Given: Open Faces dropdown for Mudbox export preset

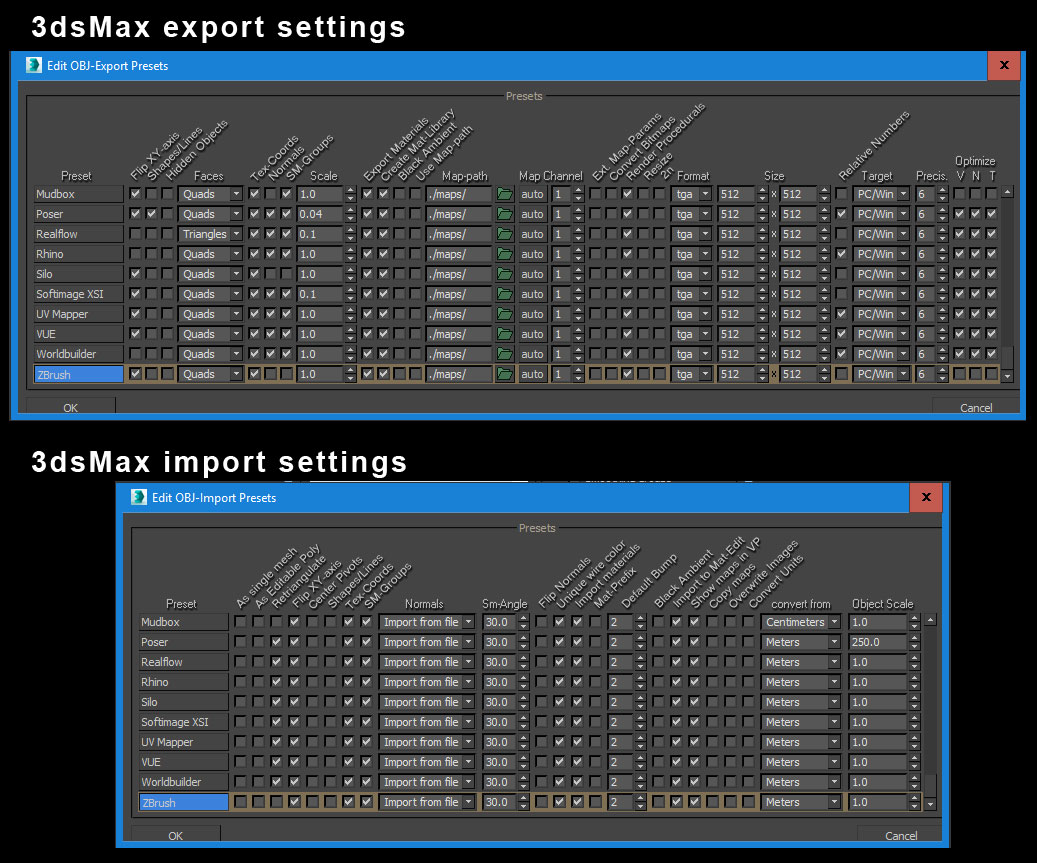Looking at the screenshot, I should coord(210,194).
